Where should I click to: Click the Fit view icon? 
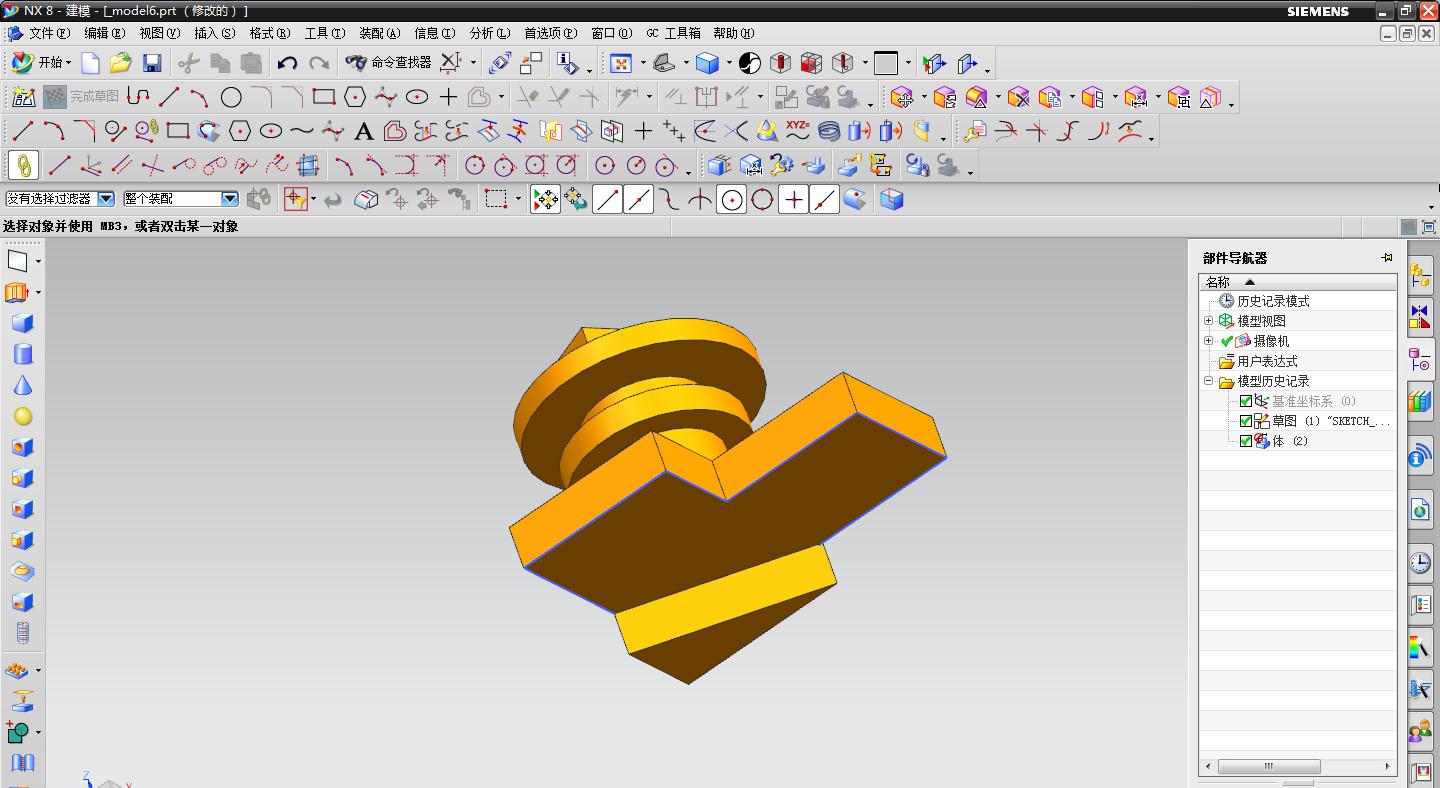pyautogui.click(x=621, y=63)
